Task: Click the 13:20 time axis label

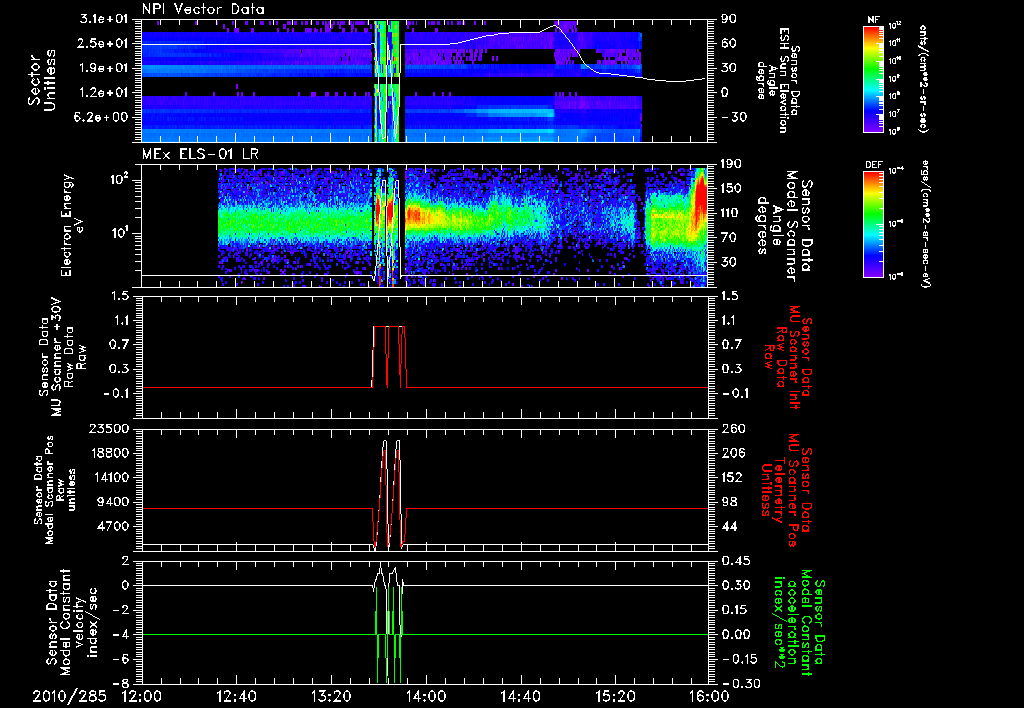Action: [331, 696]
